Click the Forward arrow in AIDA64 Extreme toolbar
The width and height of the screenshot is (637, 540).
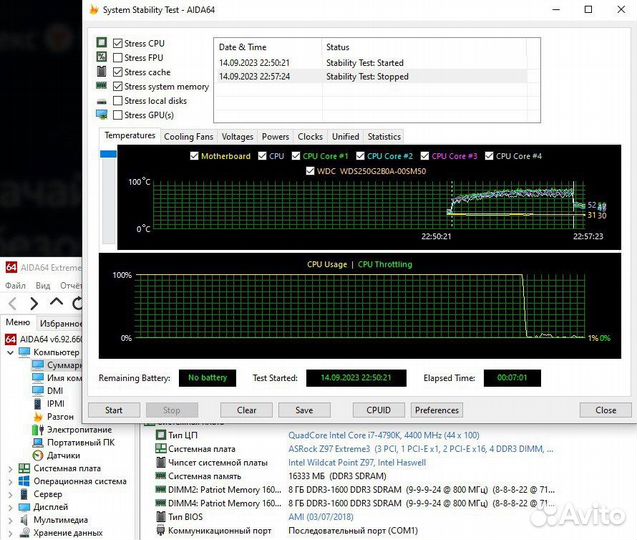pos(34,303)
